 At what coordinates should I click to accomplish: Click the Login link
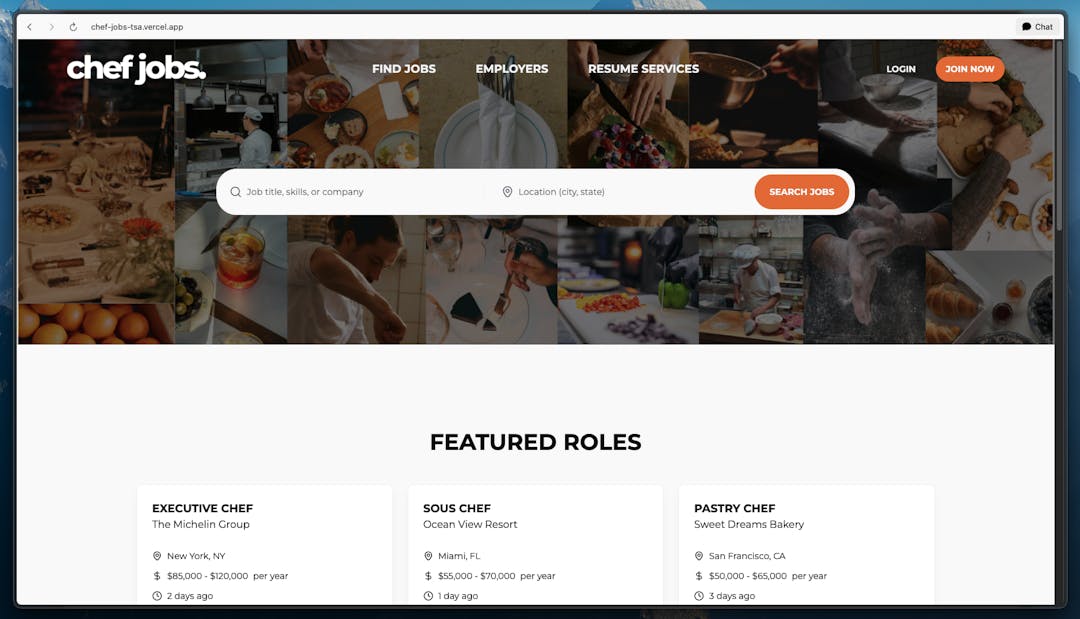[901, 69]
